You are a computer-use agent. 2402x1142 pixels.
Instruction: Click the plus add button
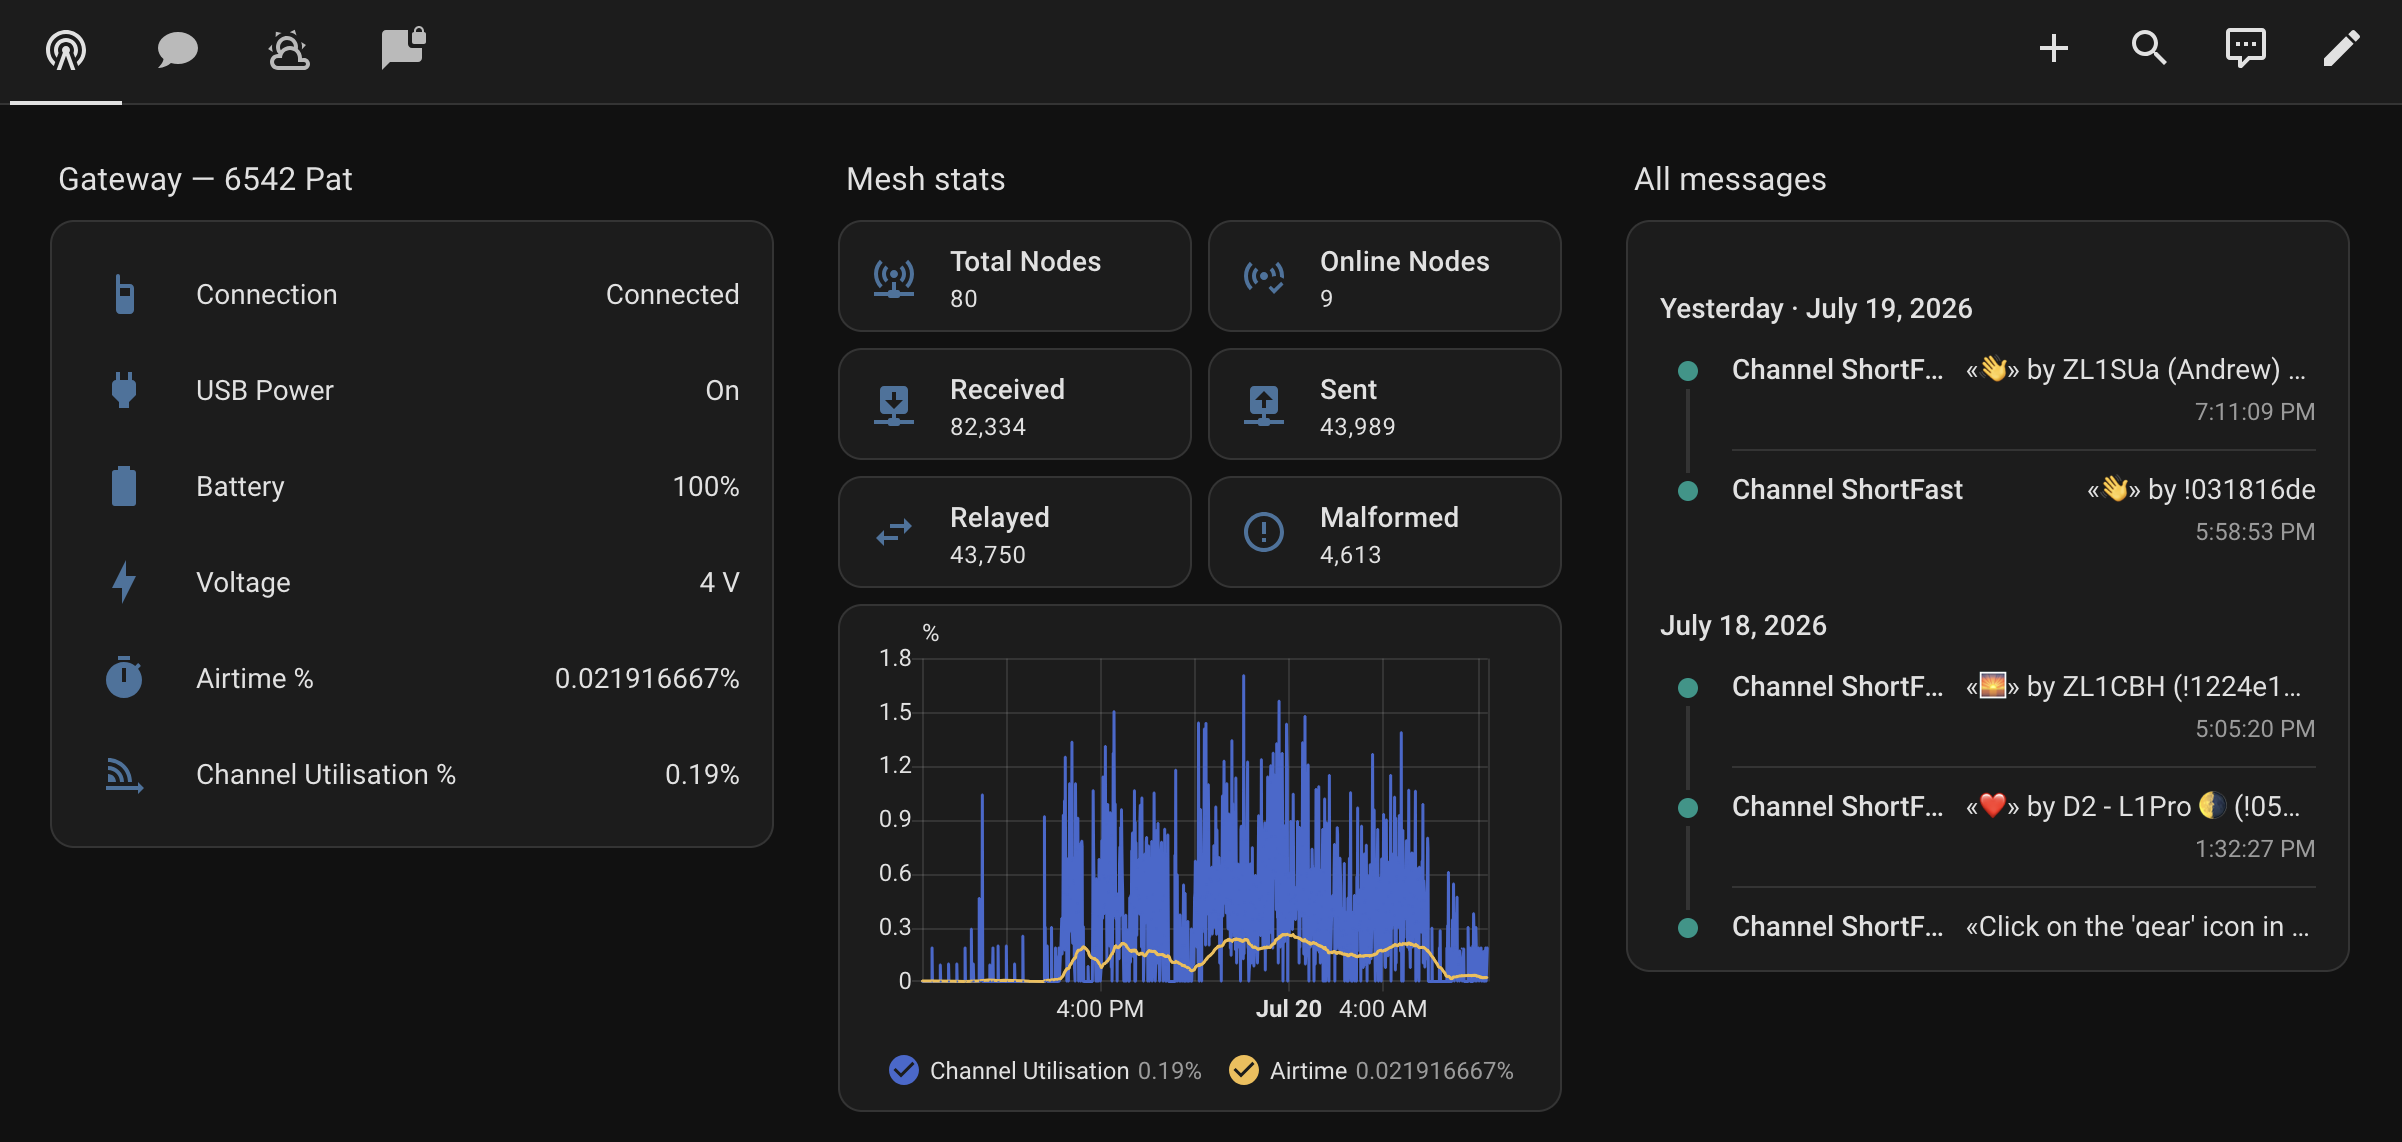2054,48
